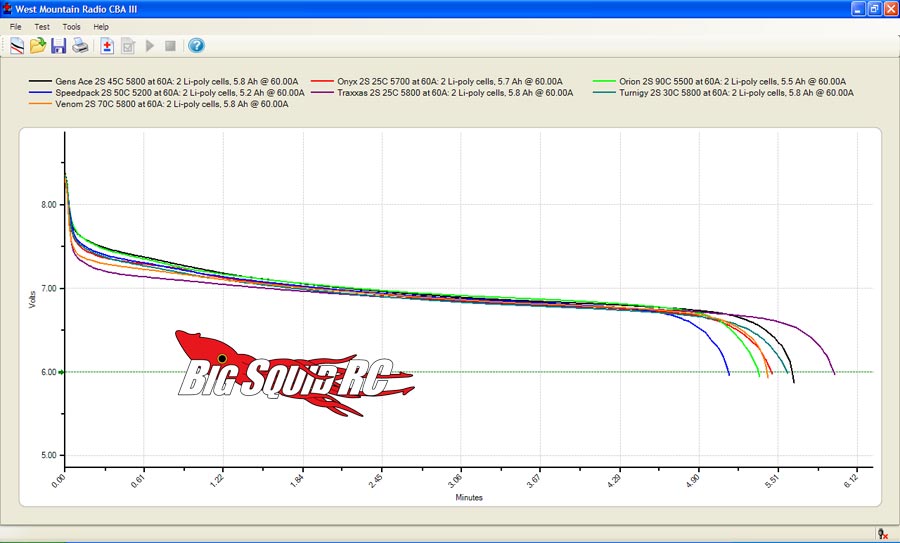Click the 2.45 minutes axis tick label

pos(375,481)
